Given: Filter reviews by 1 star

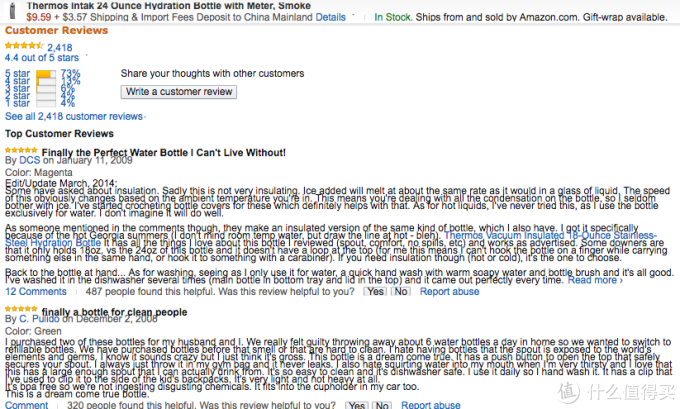Looking at the screenshot, I should pos(17,103).
